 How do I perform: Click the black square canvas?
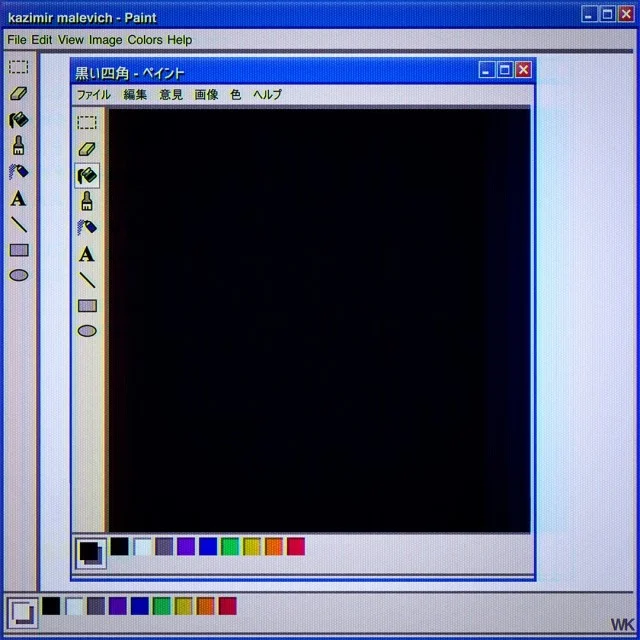pyautogui.click(x=319, y=320)
